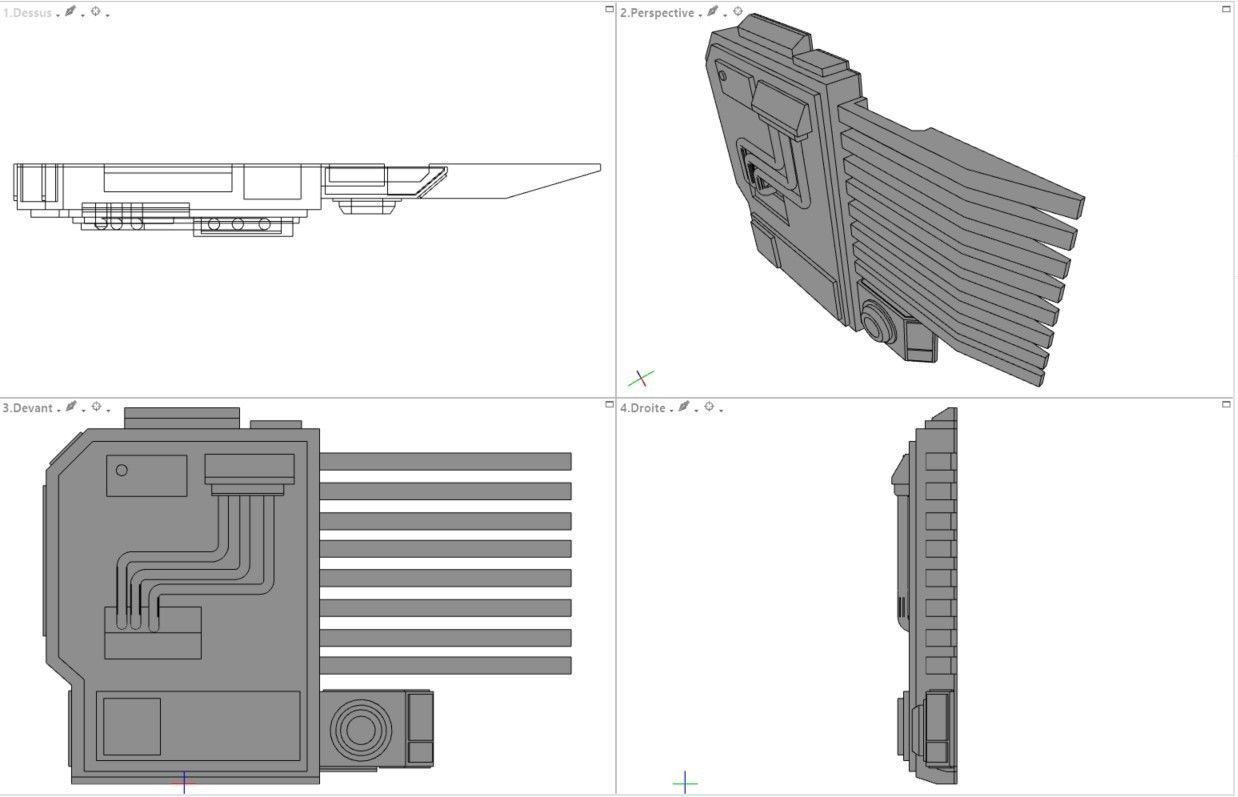Open the dropdown arrow next to 4.Droite label
Image resolution: width=1238 pixels, height=797 pixels.
671,410
